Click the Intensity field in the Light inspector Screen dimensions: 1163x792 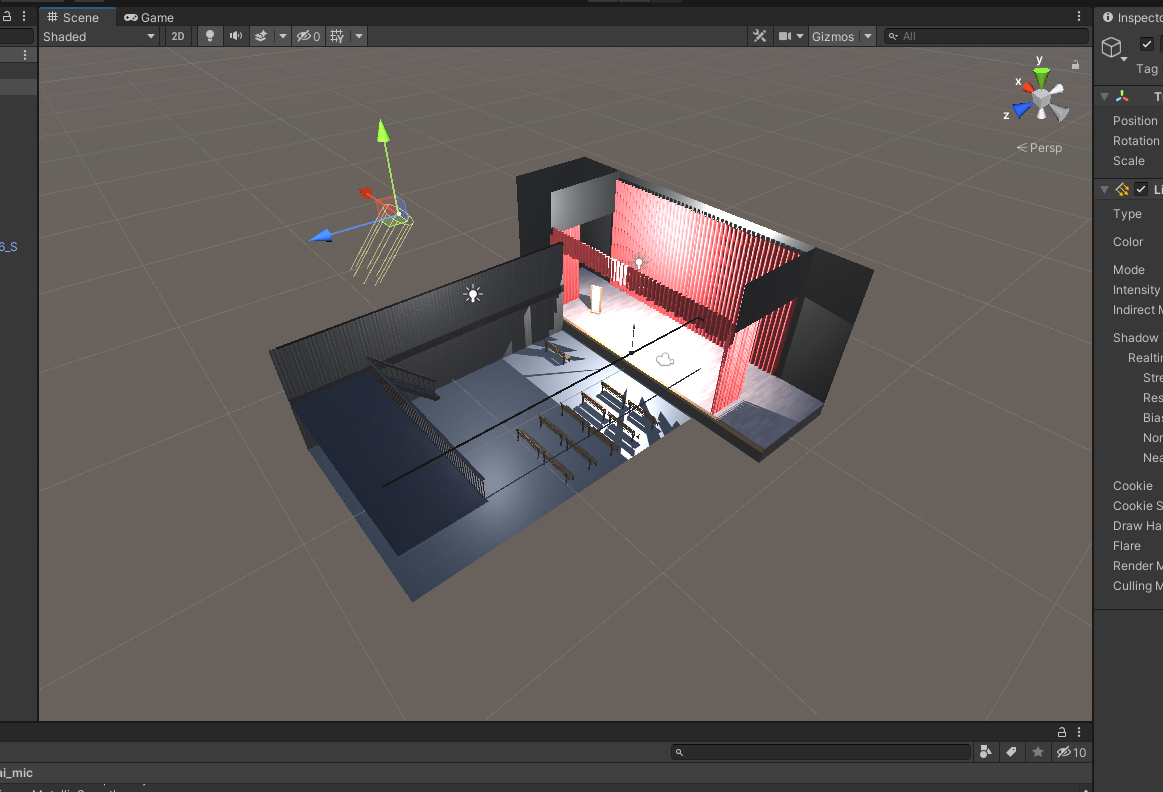tap(1137, 290)
